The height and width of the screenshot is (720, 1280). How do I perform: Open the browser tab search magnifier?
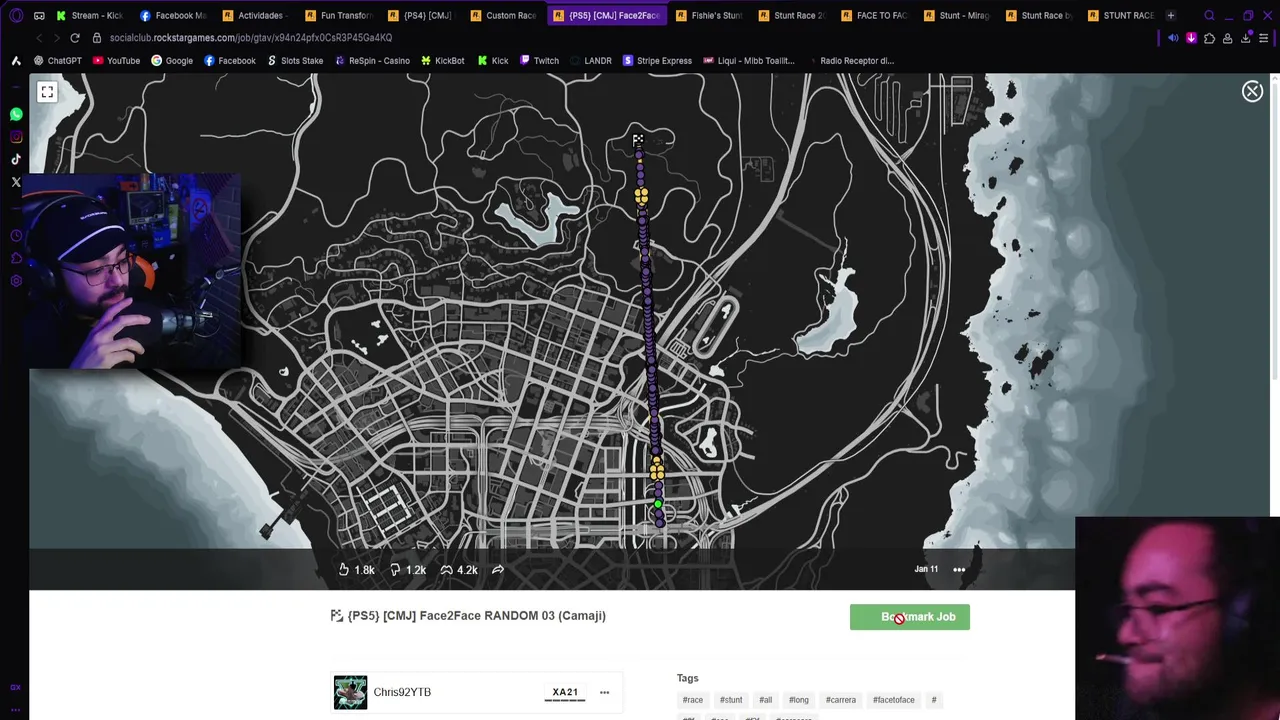[x=1209, y=16]
